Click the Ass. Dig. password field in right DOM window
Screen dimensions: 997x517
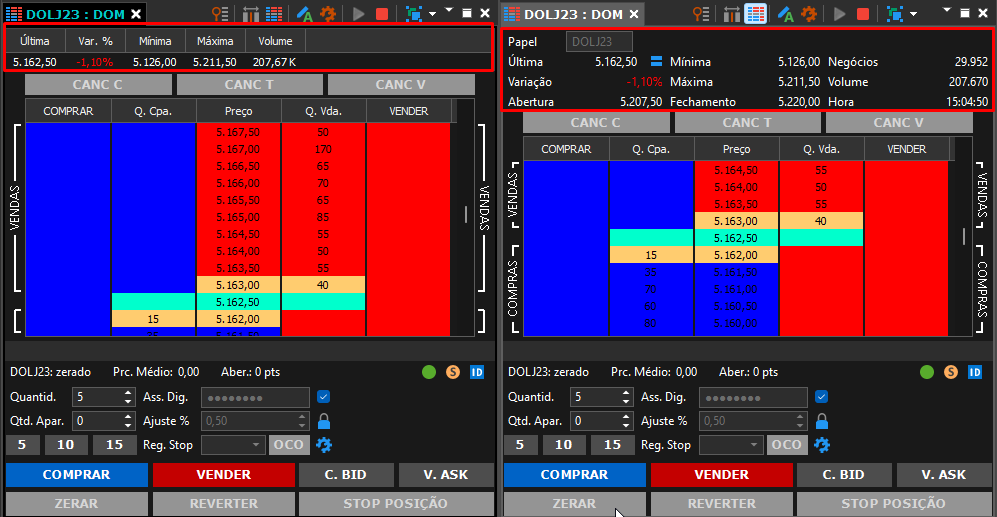(x=753, y=398)
